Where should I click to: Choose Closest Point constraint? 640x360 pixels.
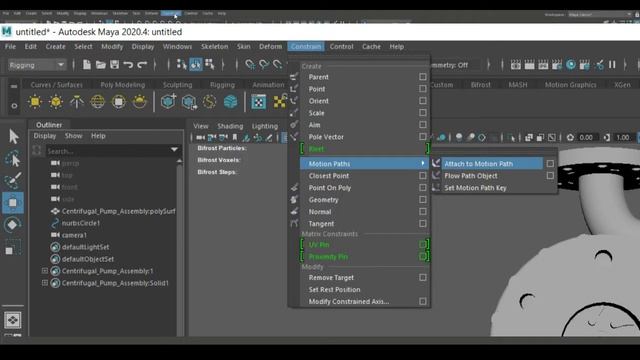click(329, 176)
